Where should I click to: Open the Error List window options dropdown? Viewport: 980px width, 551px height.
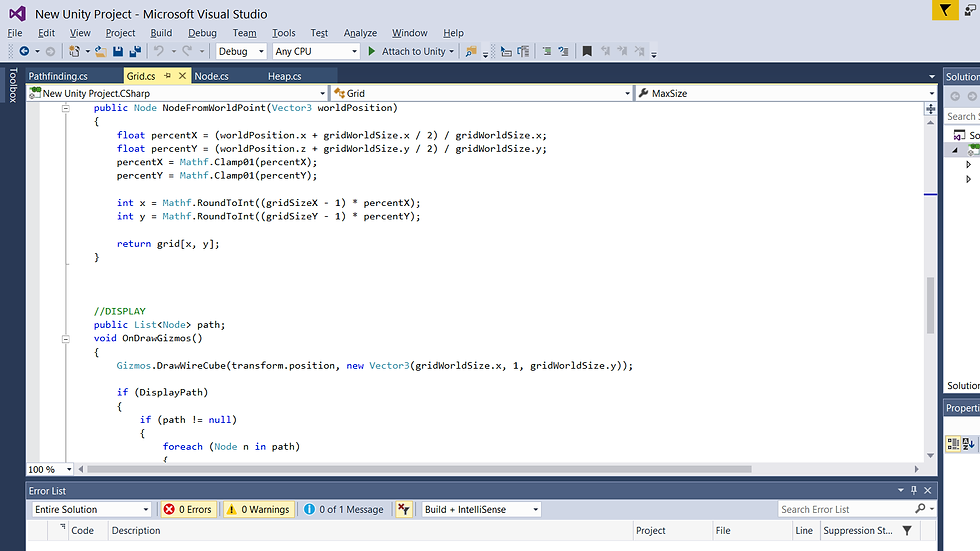click(901, 490)
